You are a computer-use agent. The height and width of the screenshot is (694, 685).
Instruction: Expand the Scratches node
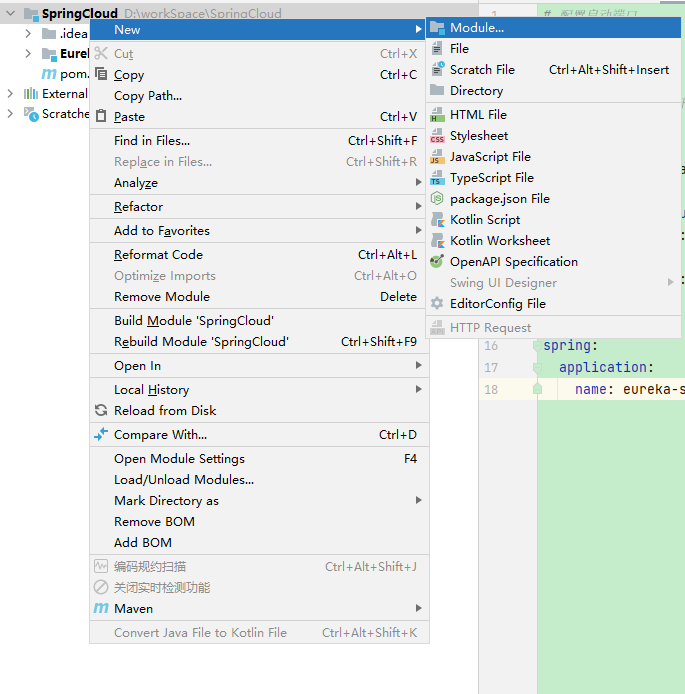tap(10, 114)
